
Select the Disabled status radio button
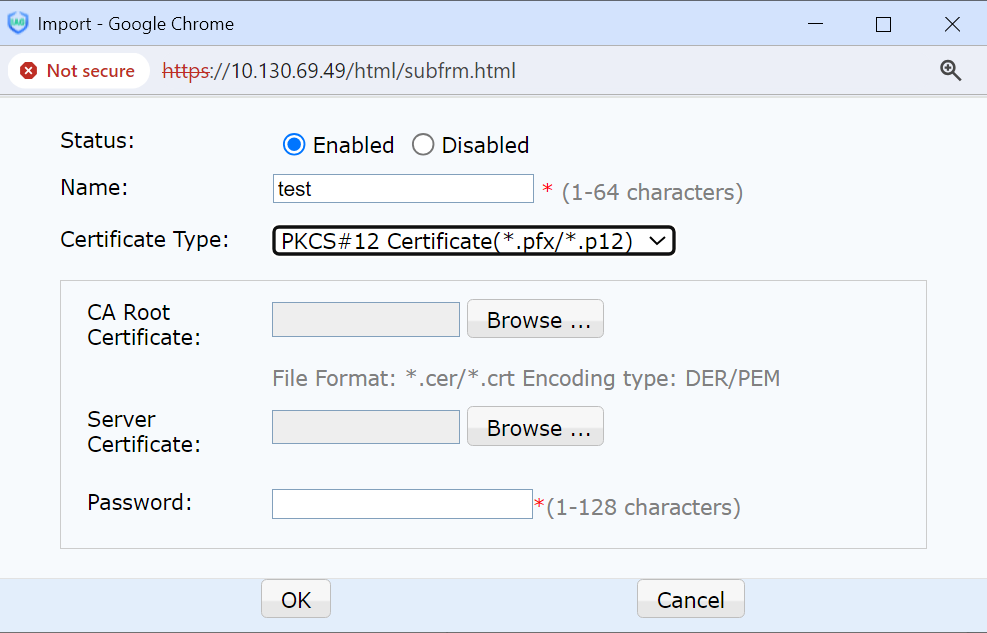tap(423, 145)
